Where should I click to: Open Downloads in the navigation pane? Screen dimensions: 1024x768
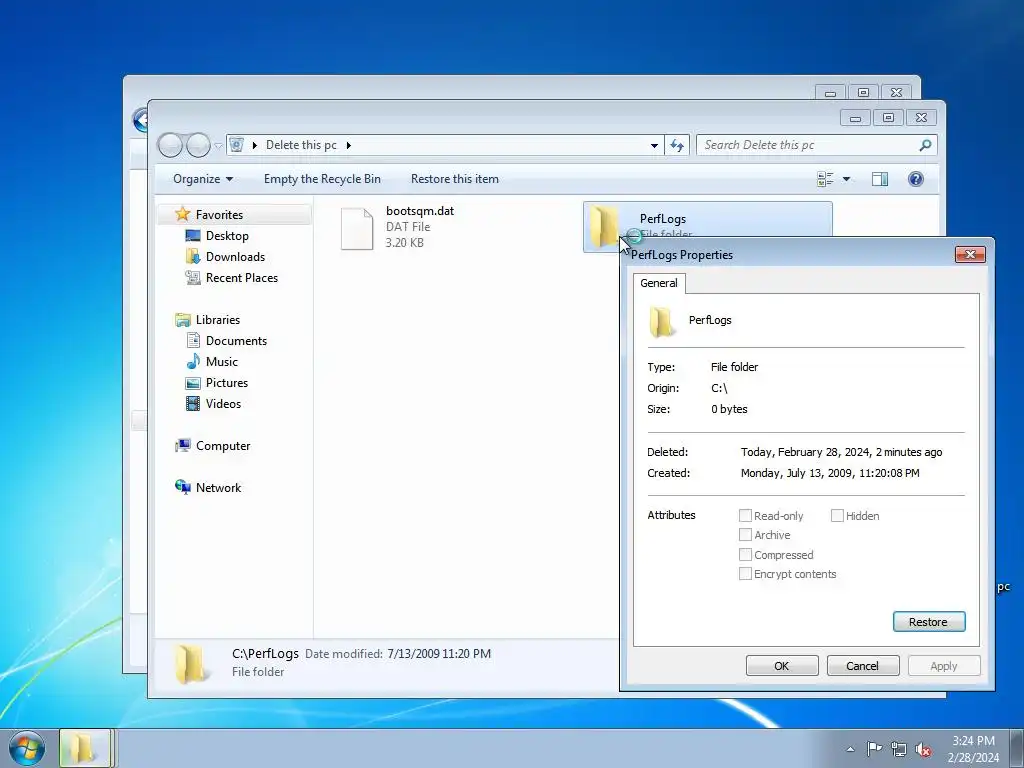234,257
